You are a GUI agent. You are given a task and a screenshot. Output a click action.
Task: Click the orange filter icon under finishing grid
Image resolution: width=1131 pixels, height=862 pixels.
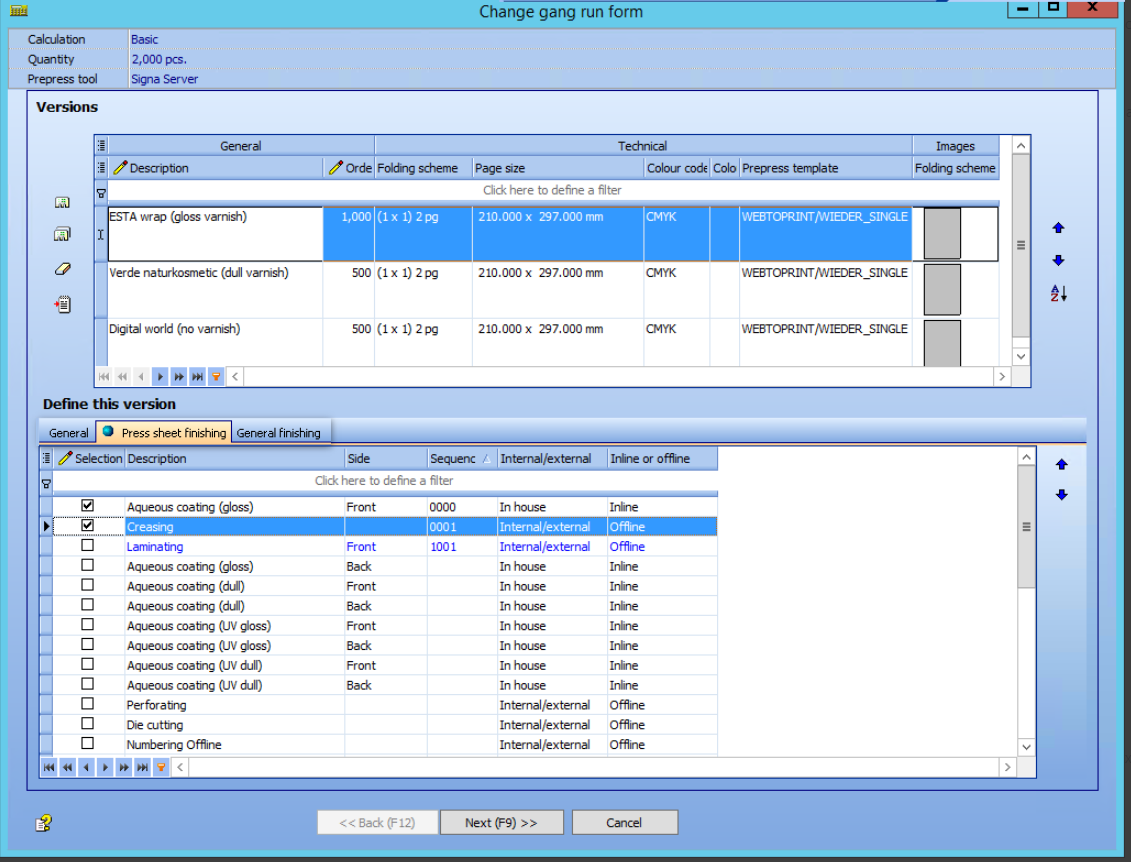(x=162, y=768)
